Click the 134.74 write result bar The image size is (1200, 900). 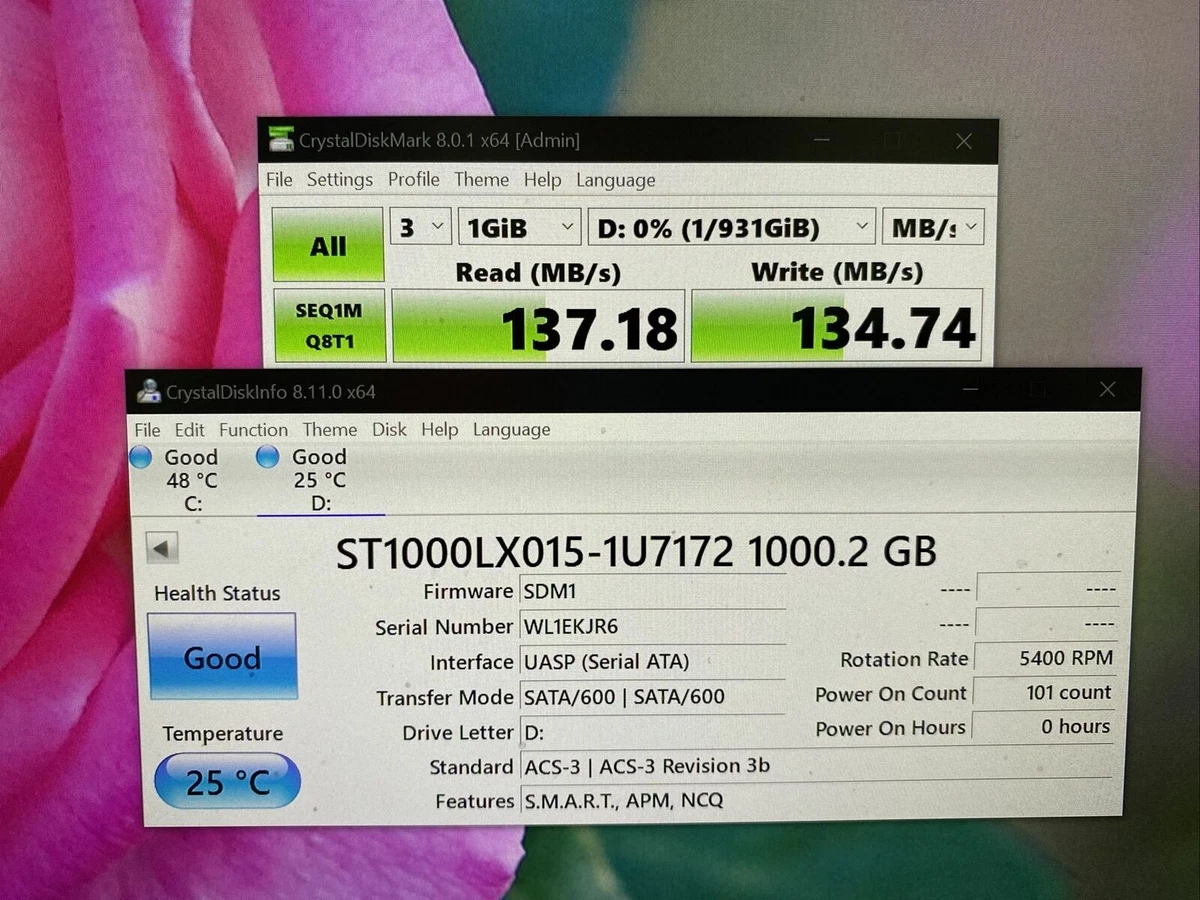click(x=837, y=326)
